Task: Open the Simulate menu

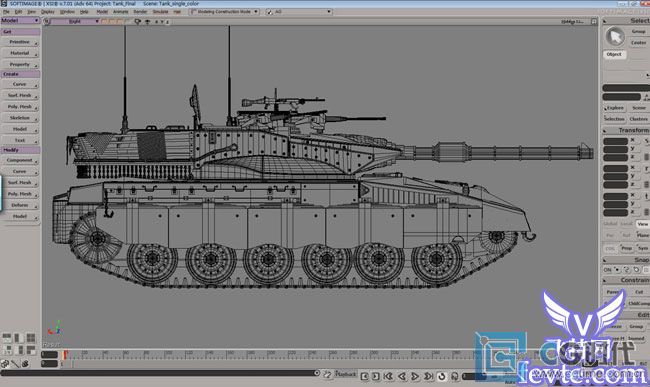Action: [x=160, y=12]
